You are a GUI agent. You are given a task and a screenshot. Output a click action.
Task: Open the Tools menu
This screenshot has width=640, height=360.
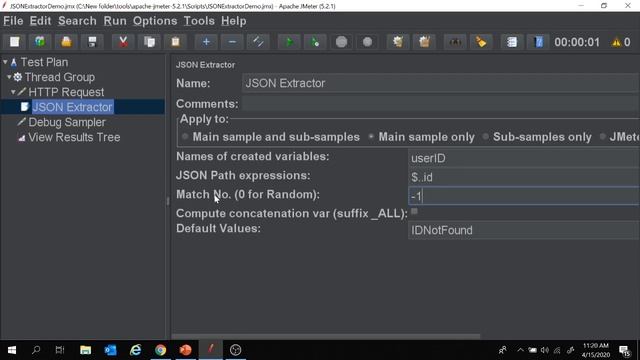[199, 21]
